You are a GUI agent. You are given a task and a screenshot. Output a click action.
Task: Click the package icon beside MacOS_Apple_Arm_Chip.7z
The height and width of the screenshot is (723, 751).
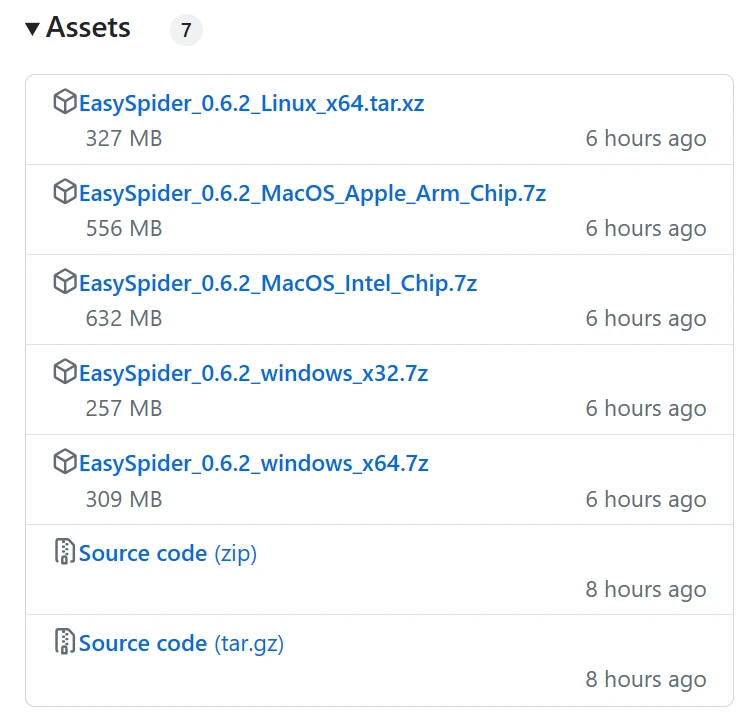(x=65, y=192)
